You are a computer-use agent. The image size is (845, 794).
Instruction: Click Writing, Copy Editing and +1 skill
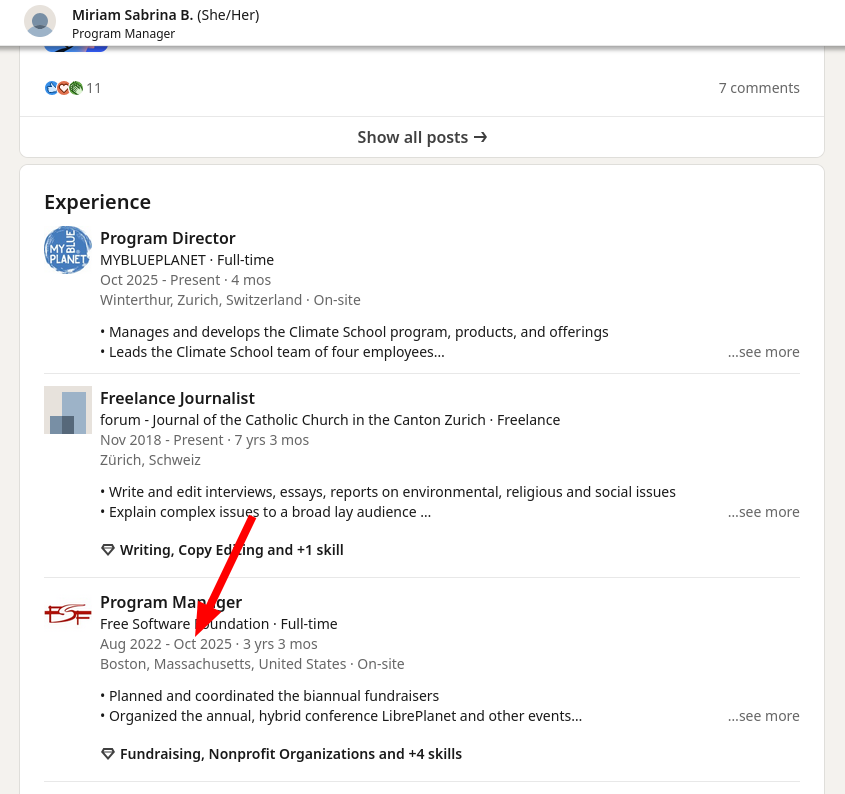(231, 550)
